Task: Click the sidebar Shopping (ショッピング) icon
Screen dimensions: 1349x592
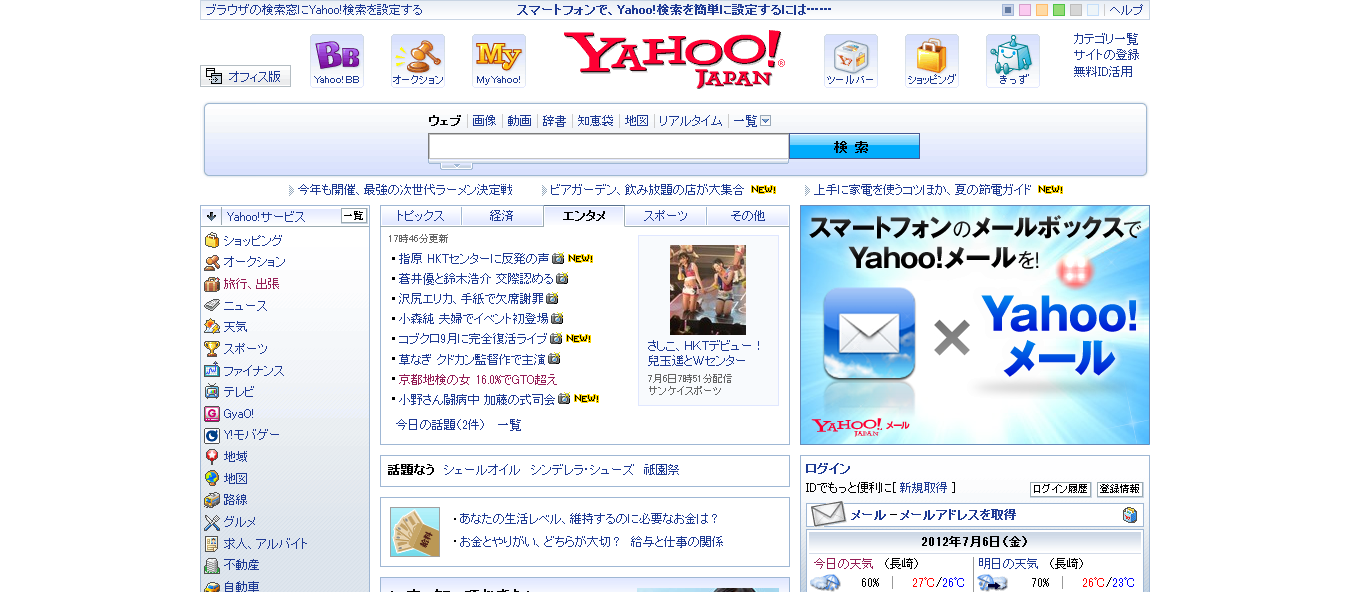Action: click(x=212, y=241)
